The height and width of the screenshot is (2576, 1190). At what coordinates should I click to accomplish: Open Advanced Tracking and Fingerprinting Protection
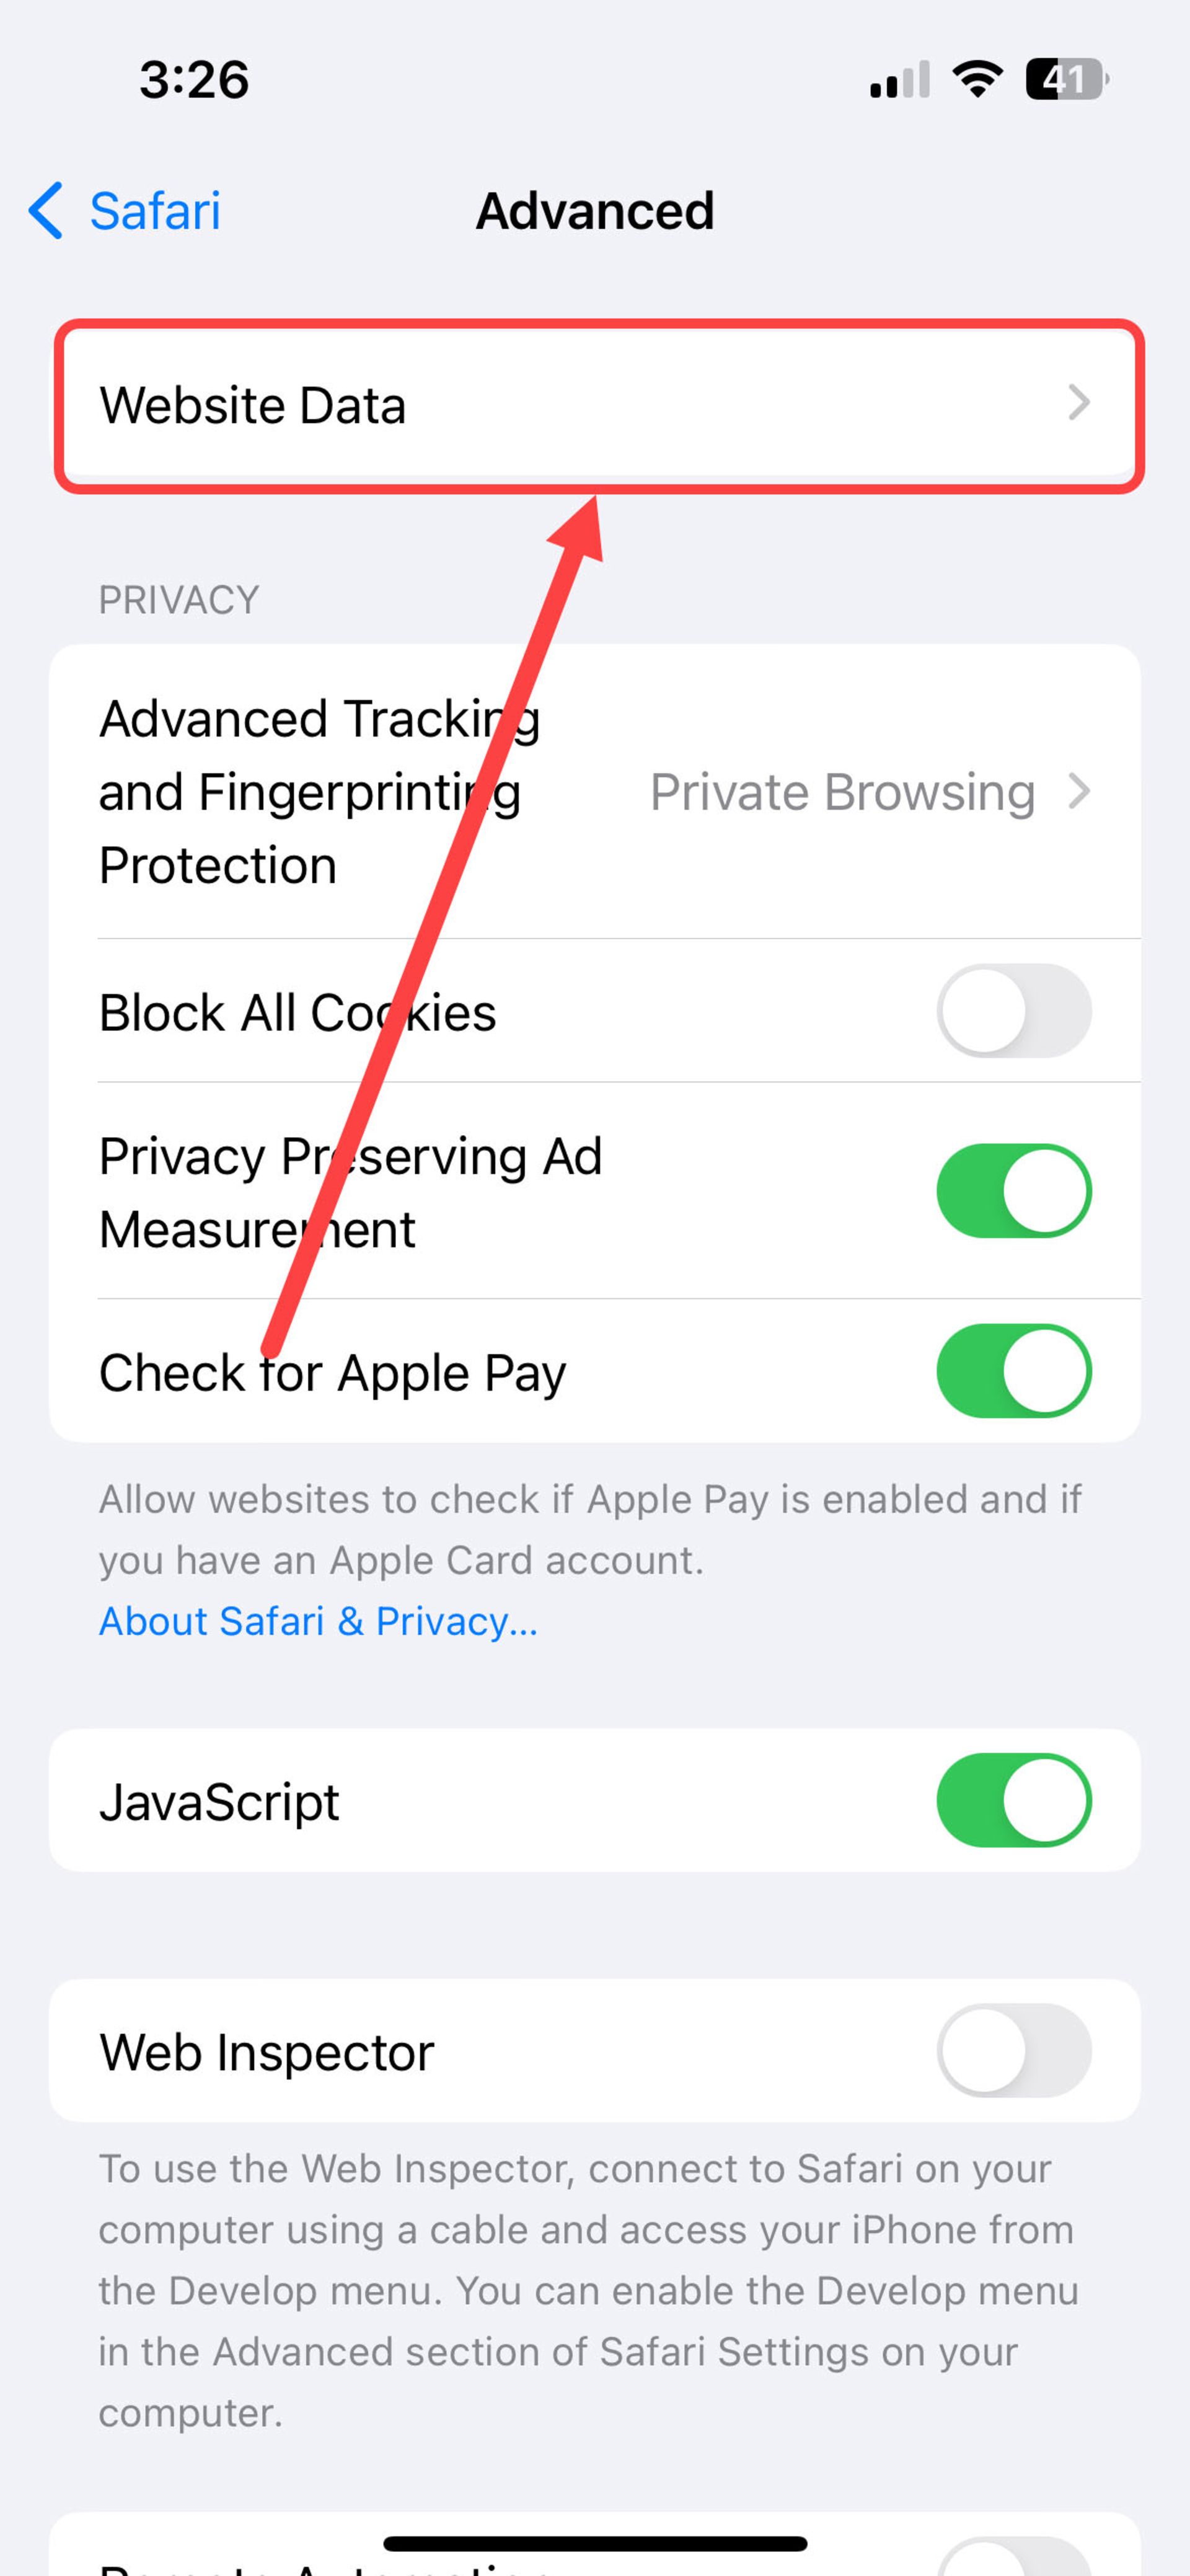(595, 791)
